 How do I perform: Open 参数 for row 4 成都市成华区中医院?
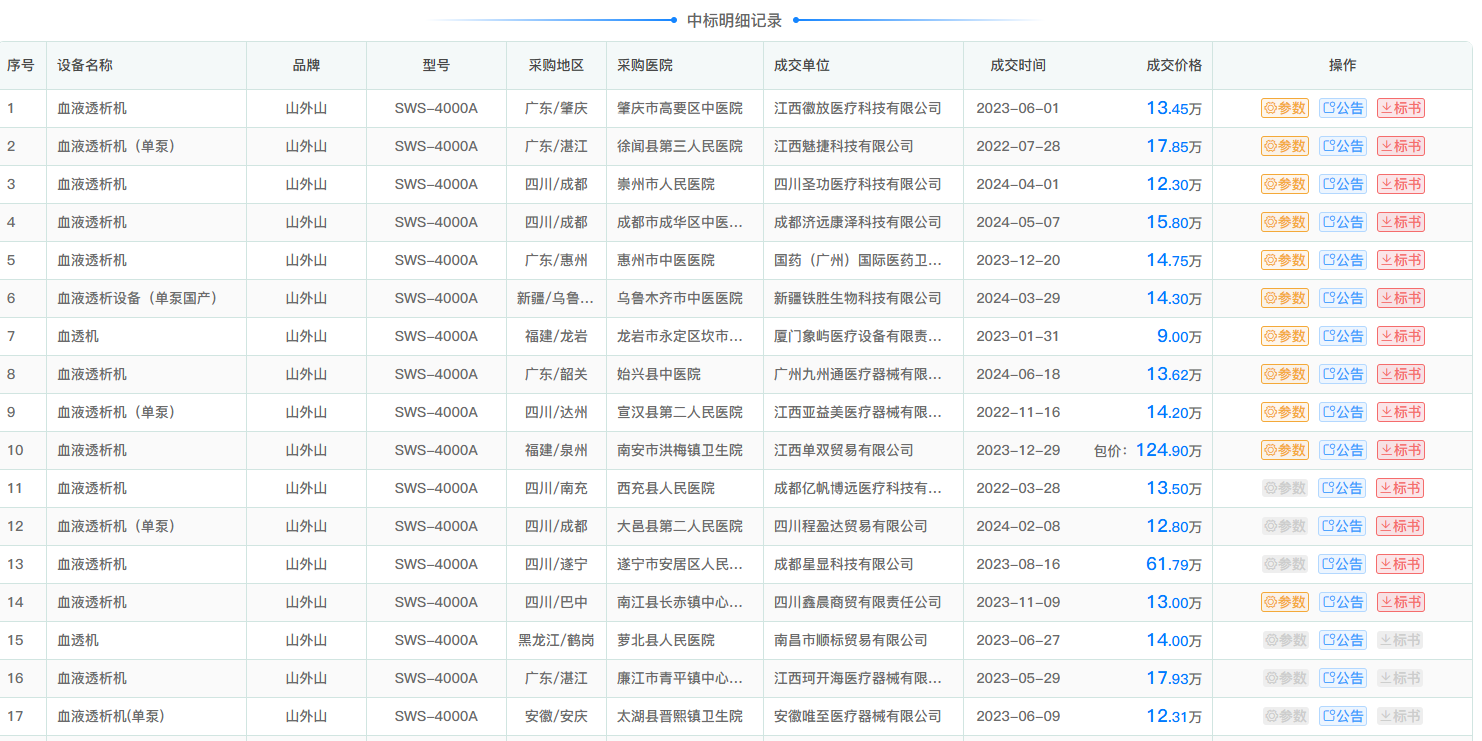tap(1285, 222)
